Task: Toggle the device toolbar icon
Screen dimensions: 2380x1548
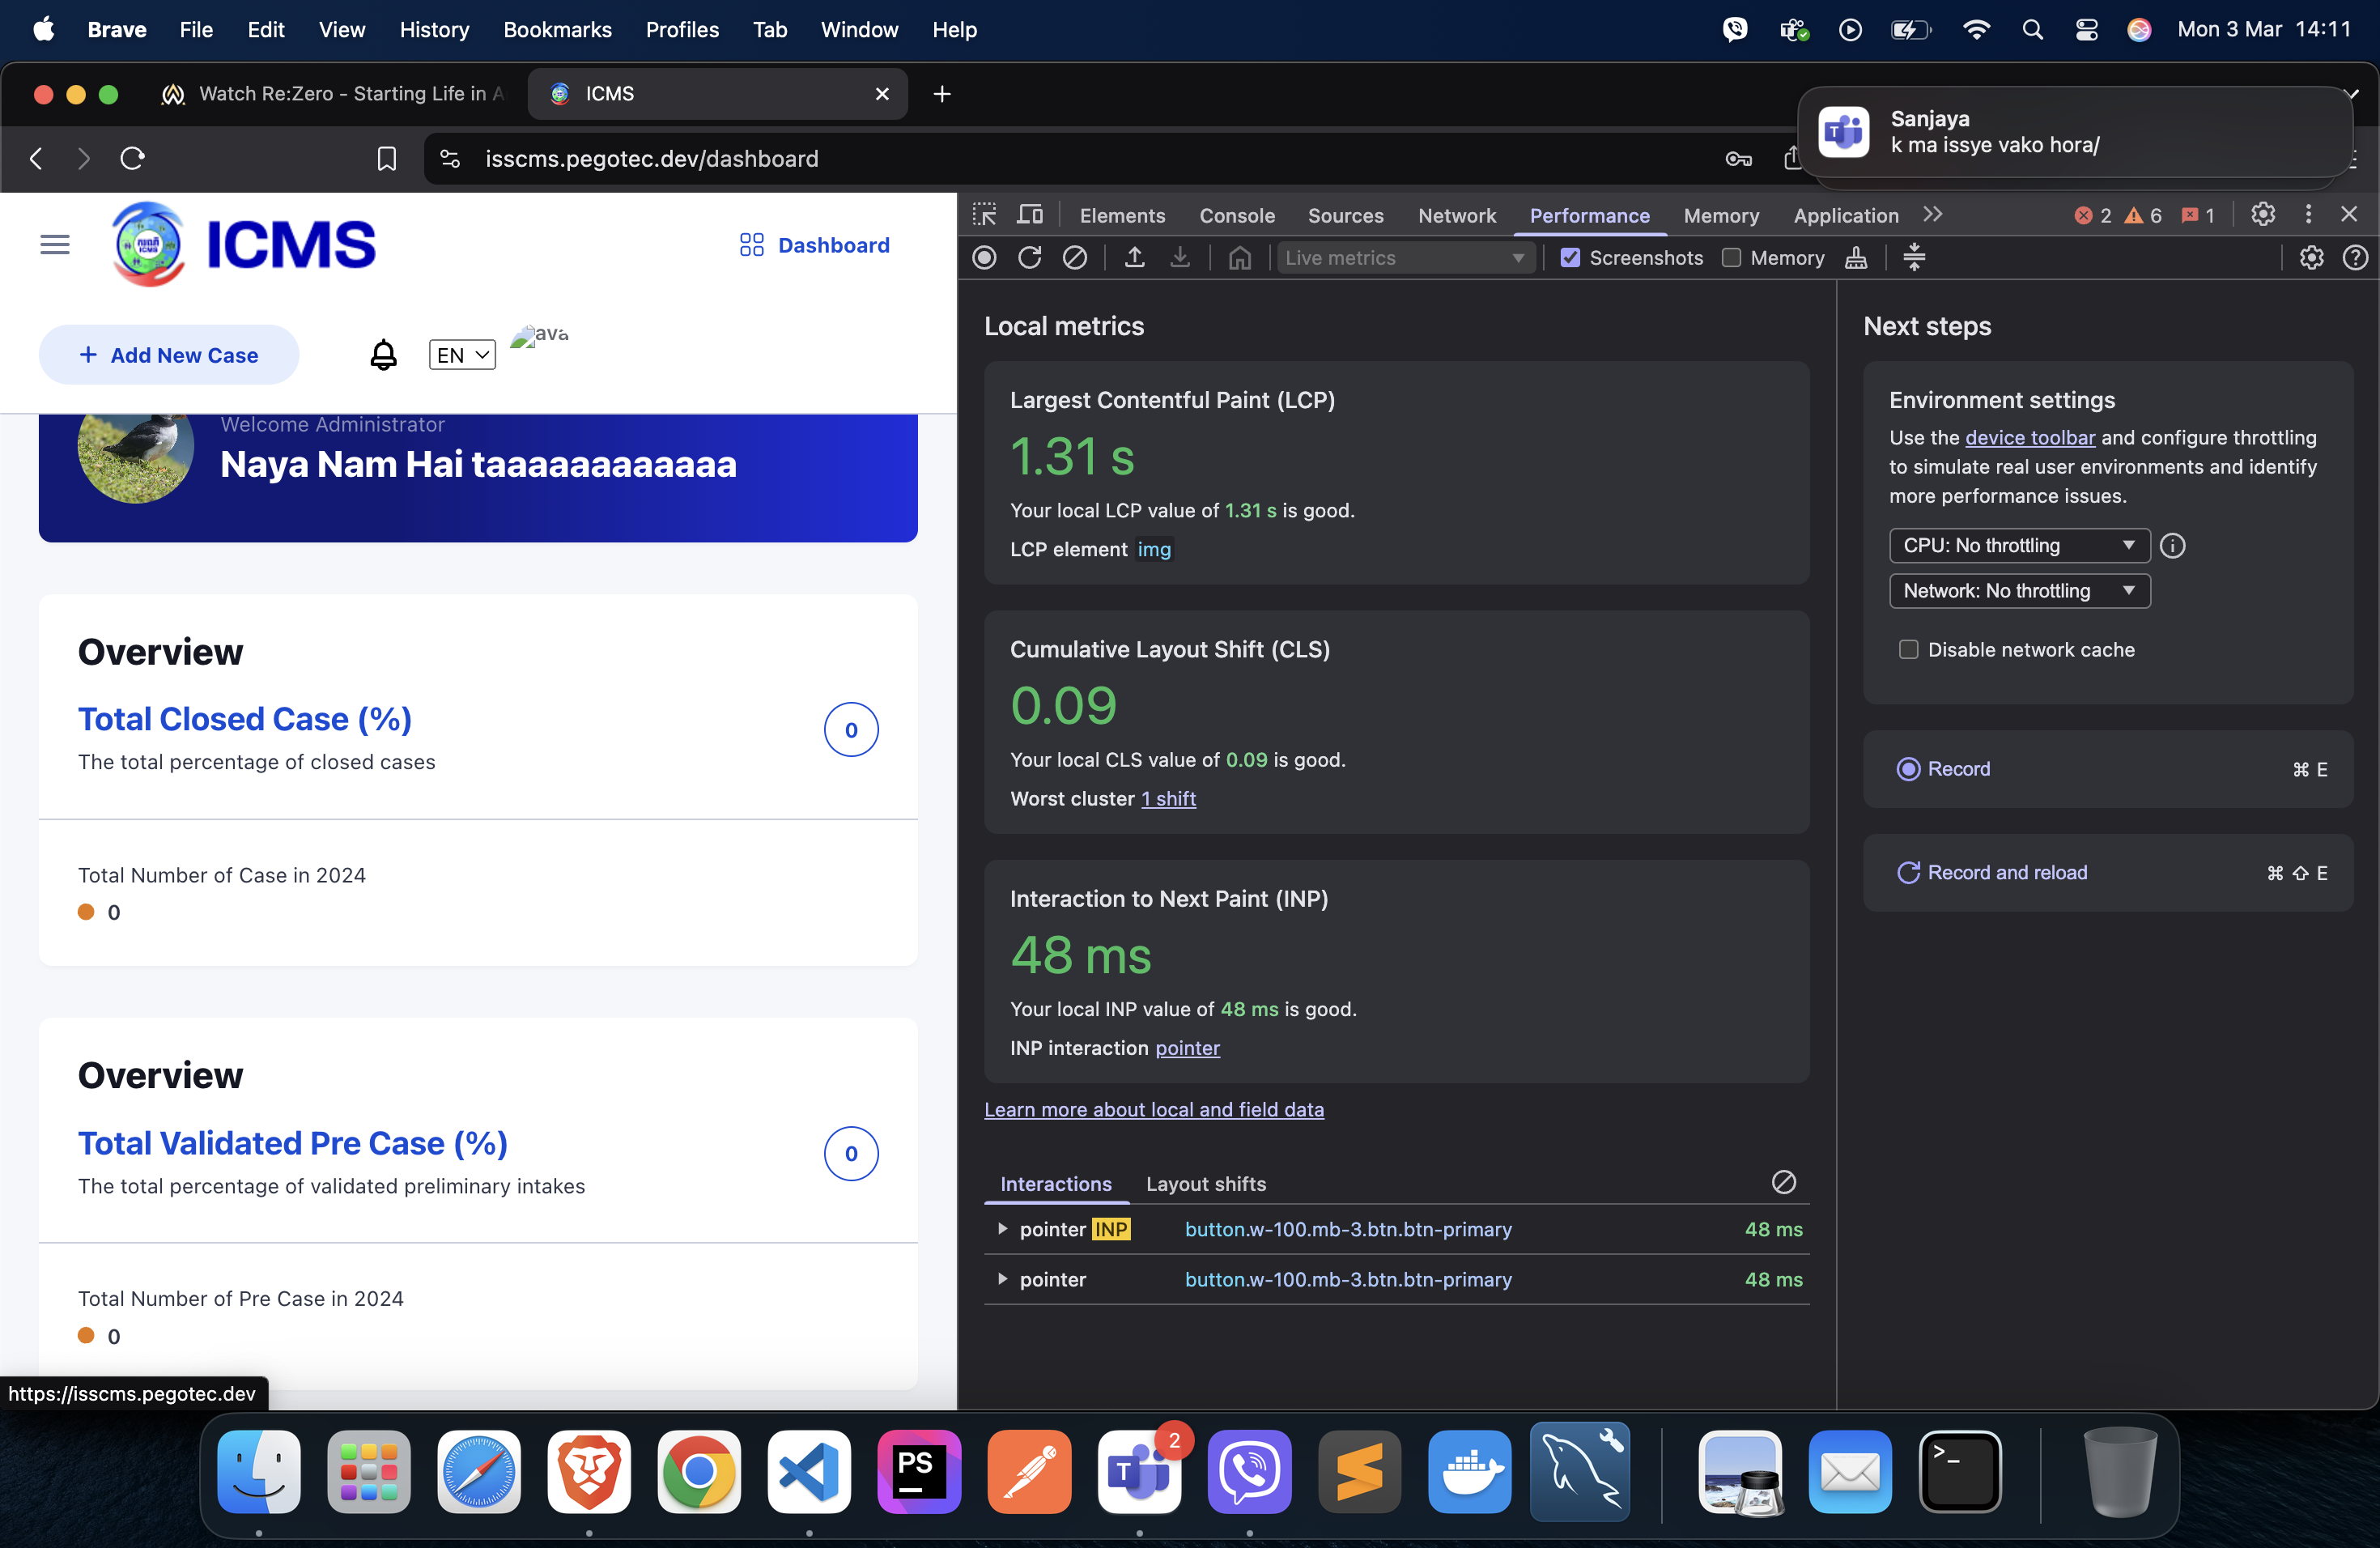Action: click(x=1030, y=215)
